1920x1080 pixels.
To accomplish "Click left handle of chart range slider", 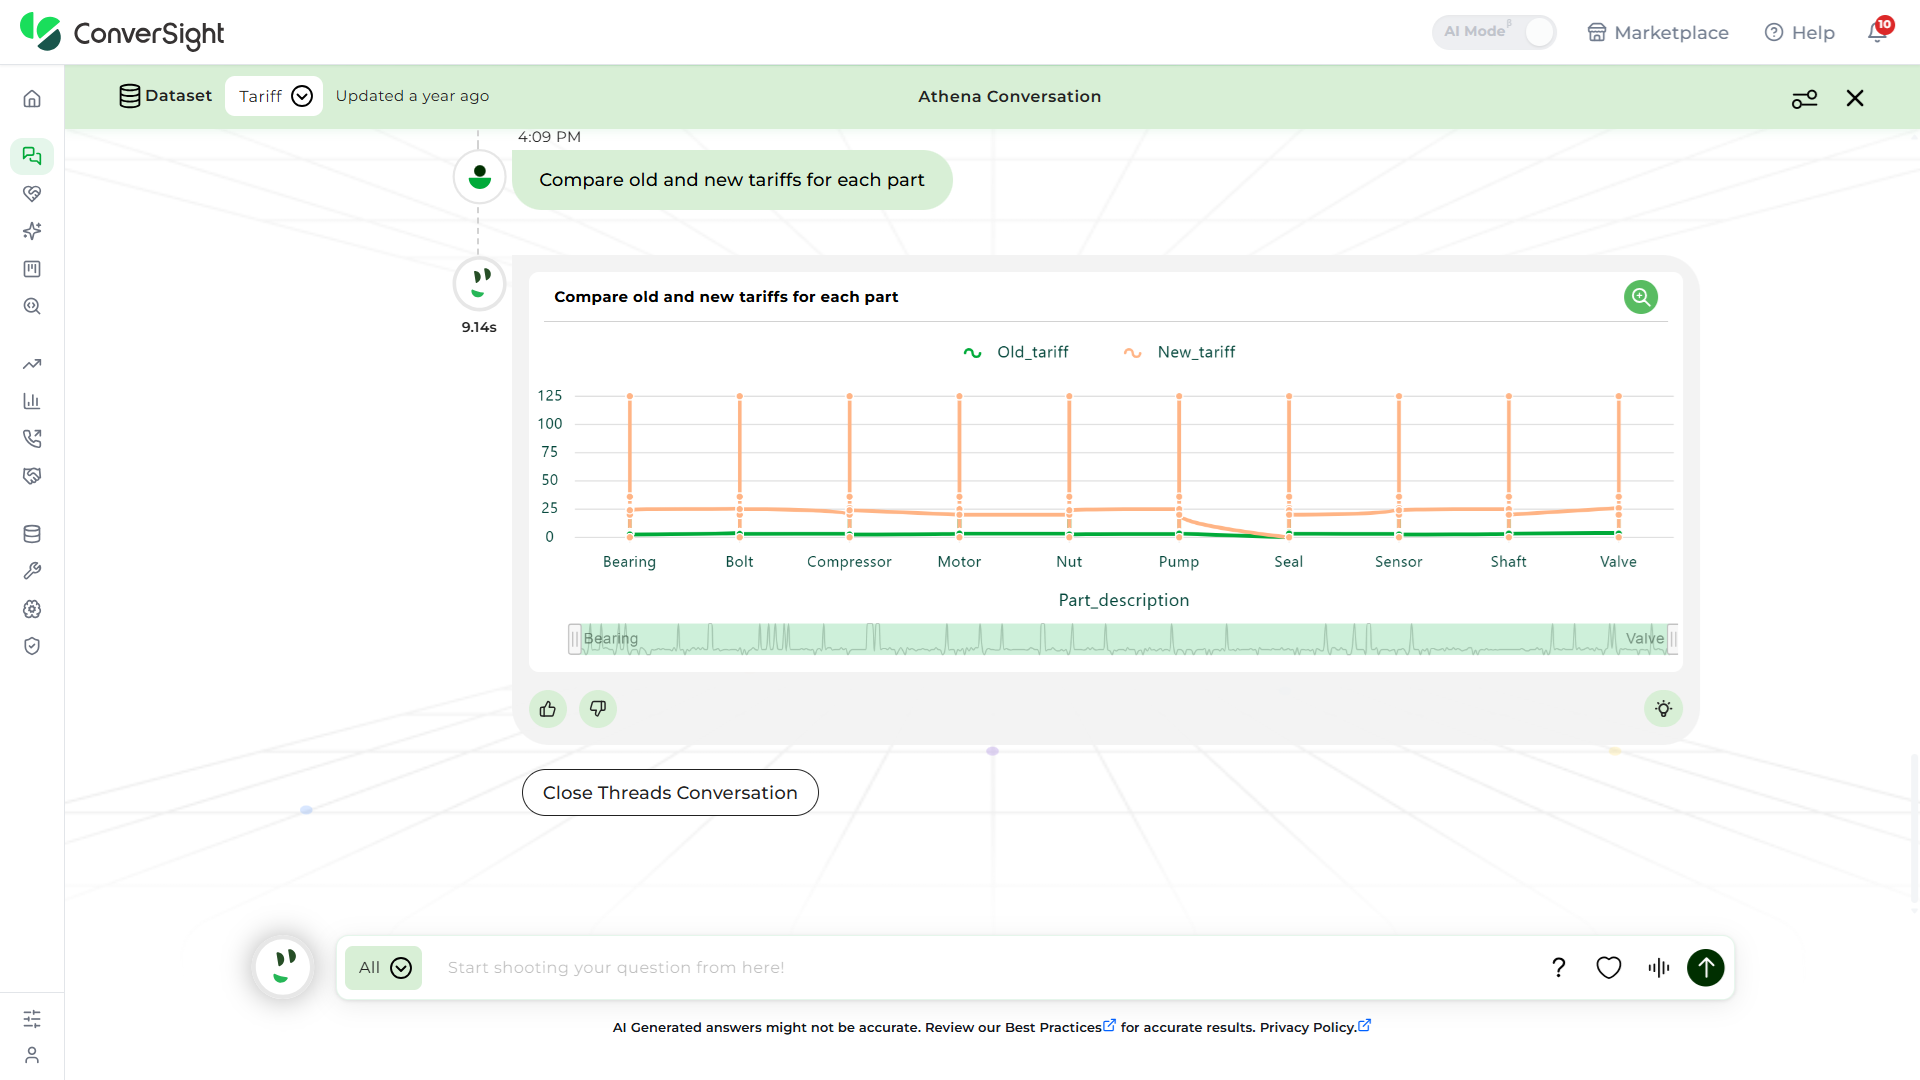I will [574, 639].
